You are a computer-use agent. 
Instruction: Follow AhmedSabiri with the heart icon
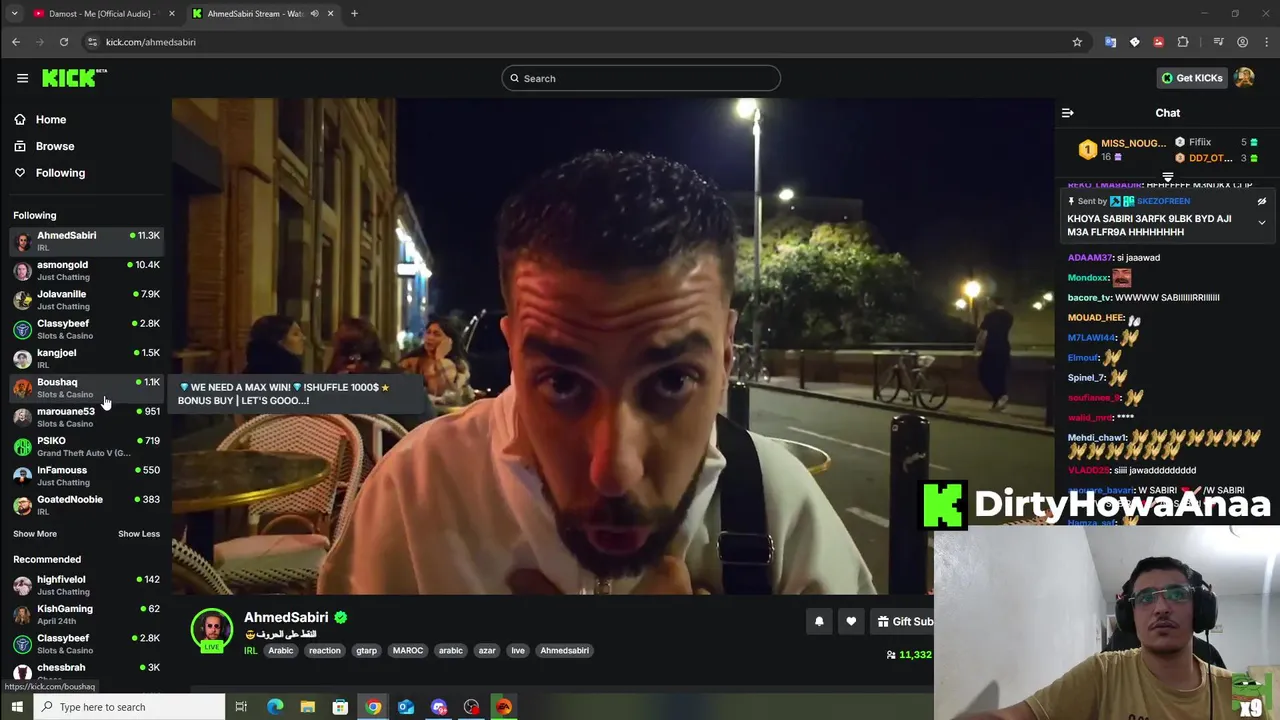point(851,621)
